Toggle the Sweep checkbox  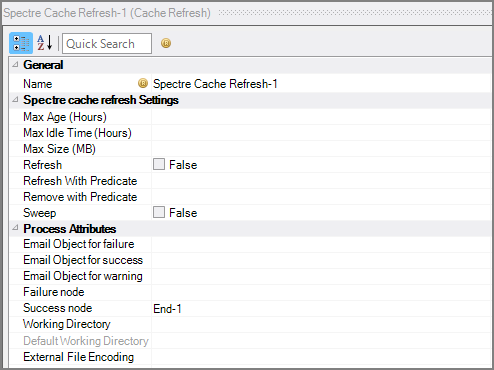[x=159, y=212]
